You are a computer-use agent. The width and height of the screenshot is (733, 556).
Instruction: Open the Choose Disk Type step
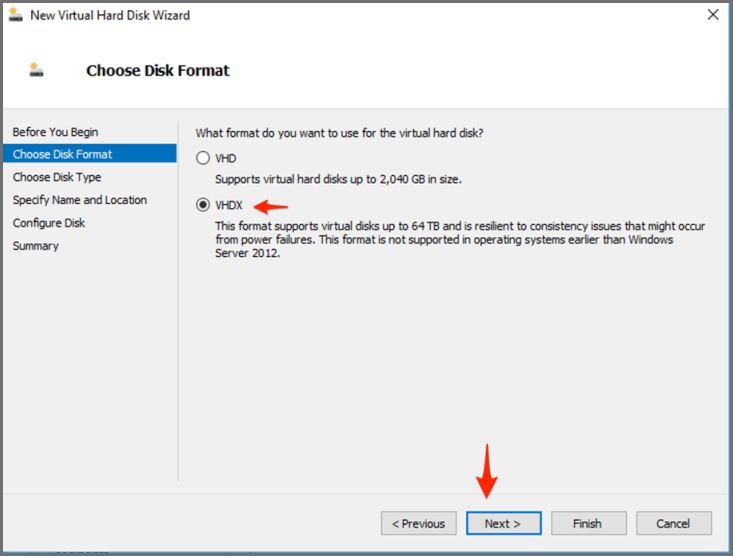[57, 177]
